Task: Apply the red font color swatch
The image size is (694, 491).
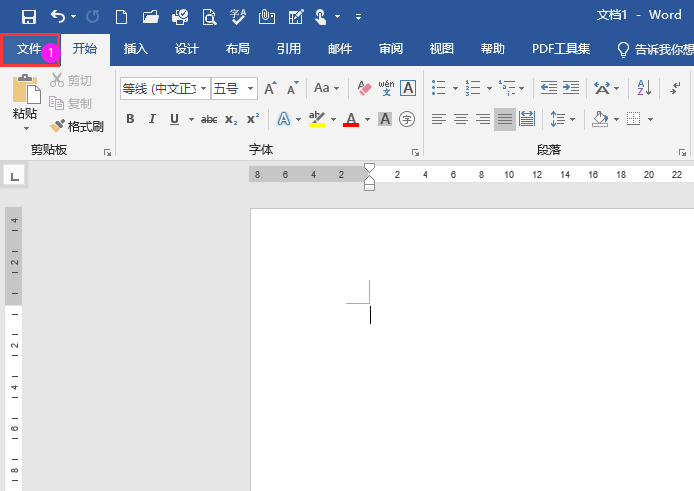Action: (351, 120)
